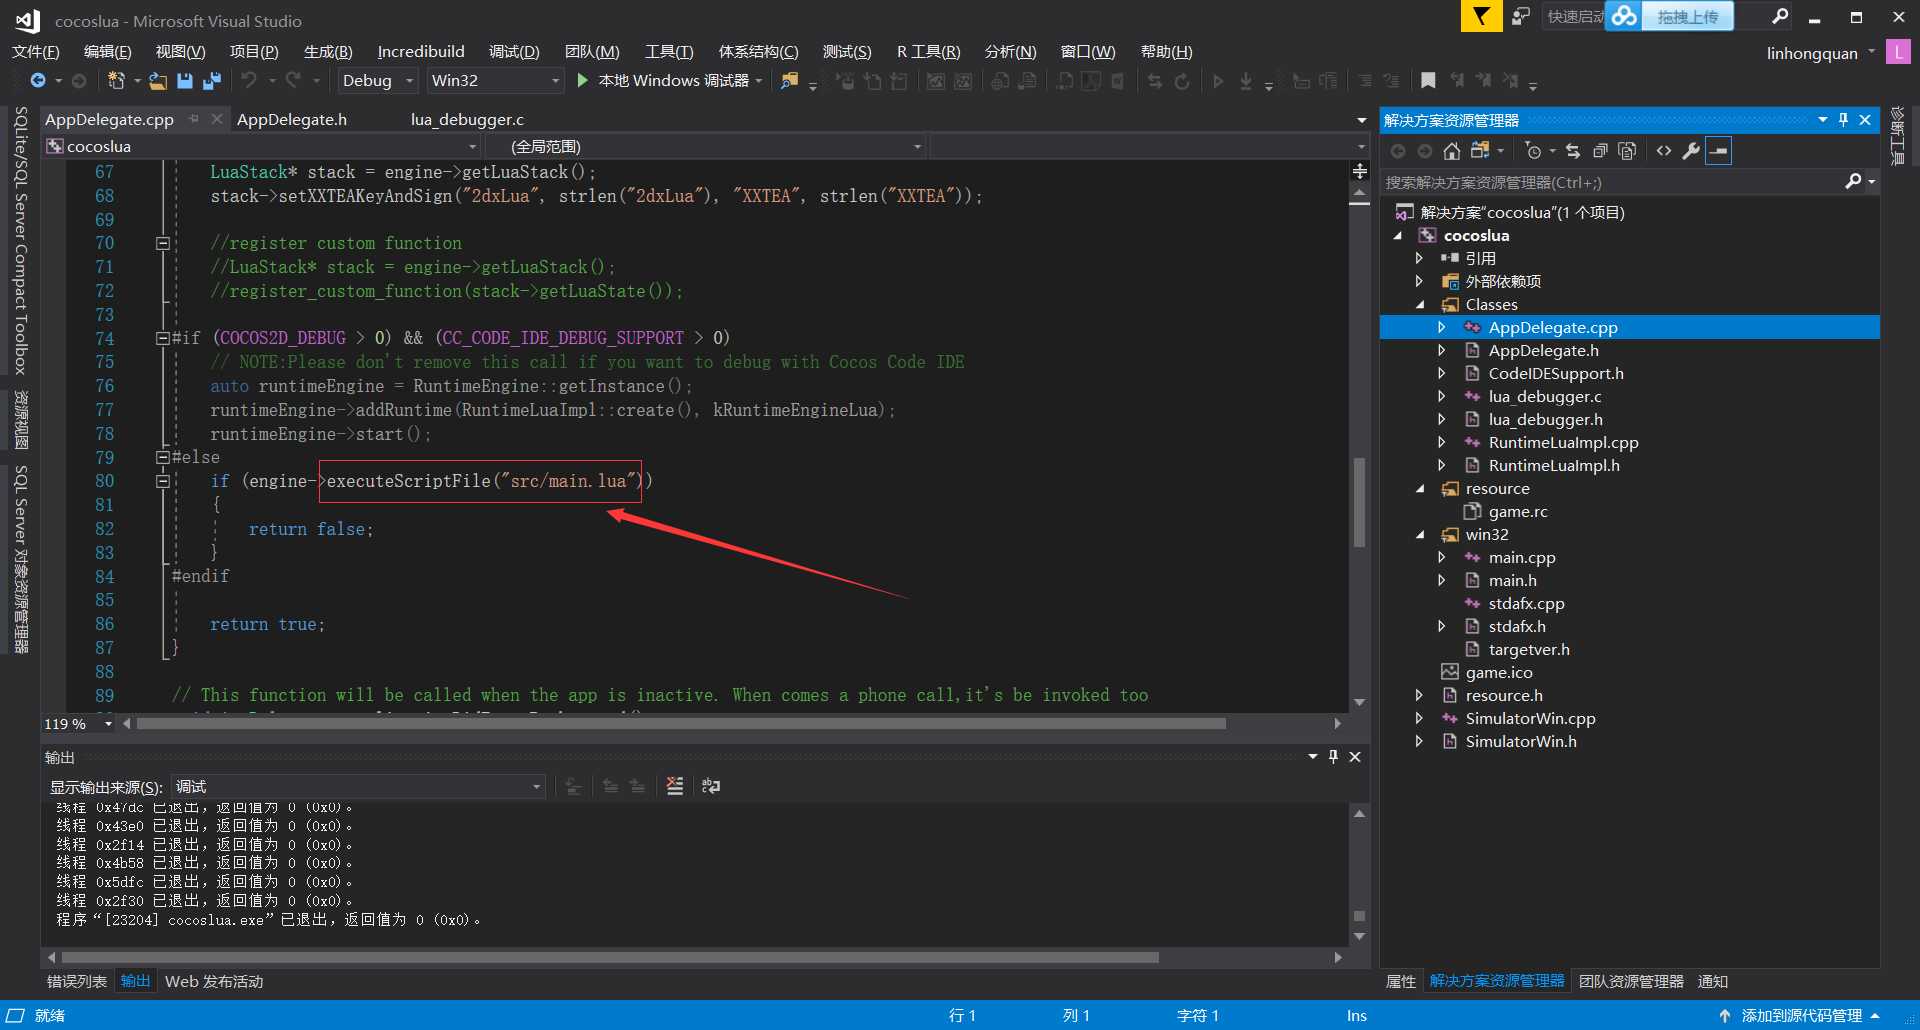The width and height of the screenshot is (1920, 1030).
Task: Click 添加到源代码管理 in status bar
Action: pyautogui.click(x=1801, y=1015)
